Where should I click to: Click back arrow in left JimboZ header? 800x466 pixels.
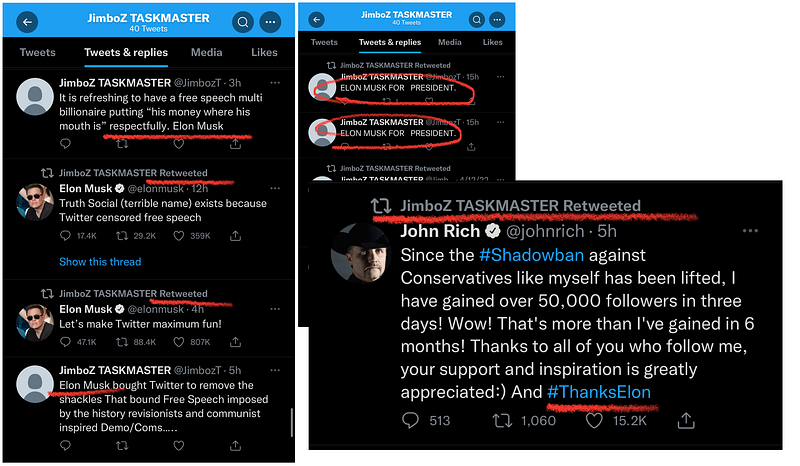tap(27, 22)
